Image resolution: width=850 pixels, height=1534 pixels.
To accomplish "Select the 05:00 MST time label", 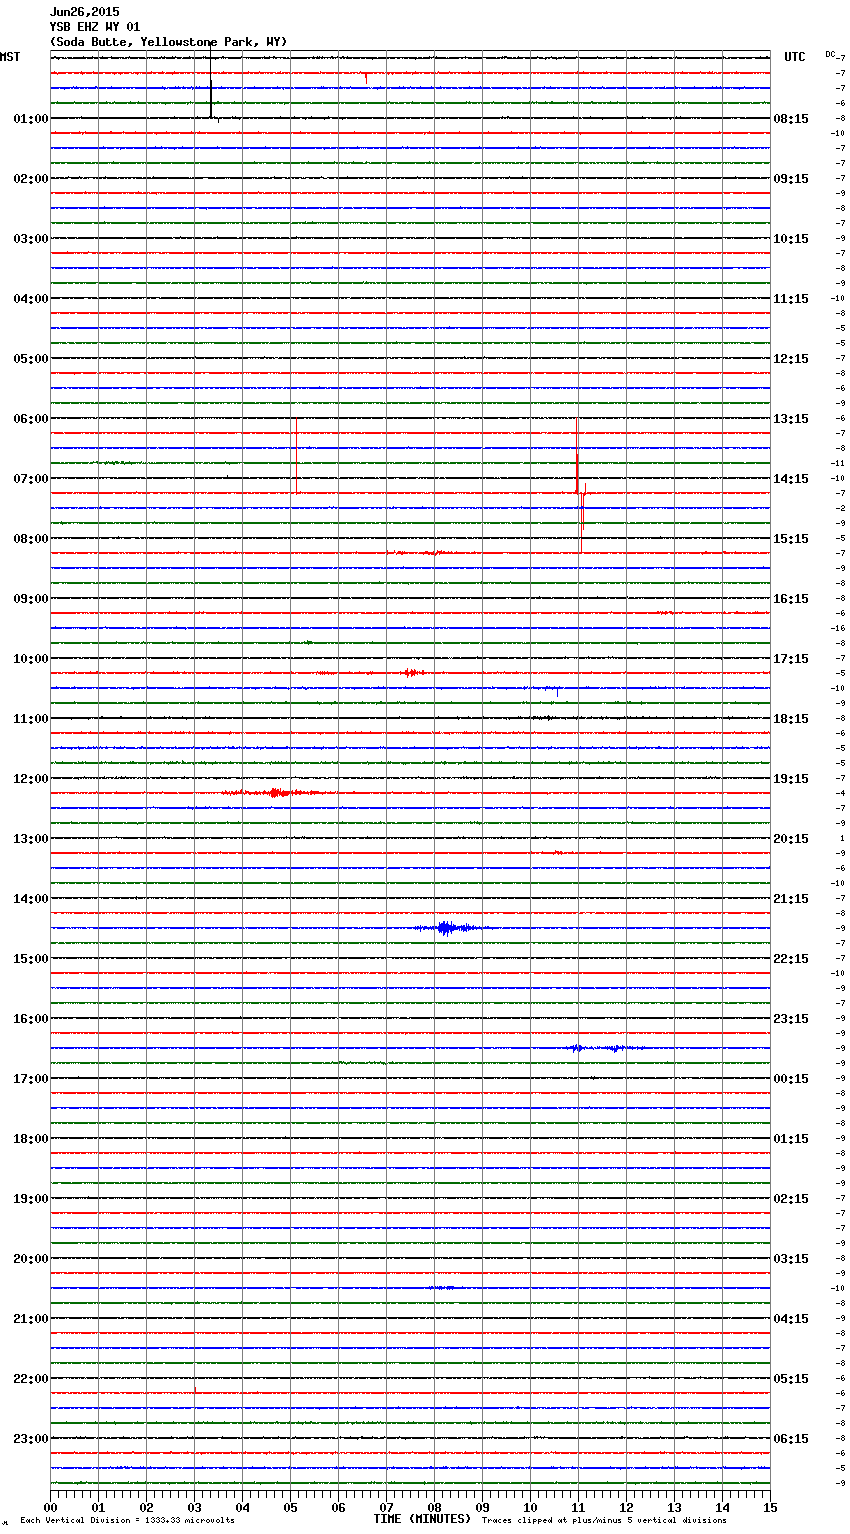I will pos(31,359).
